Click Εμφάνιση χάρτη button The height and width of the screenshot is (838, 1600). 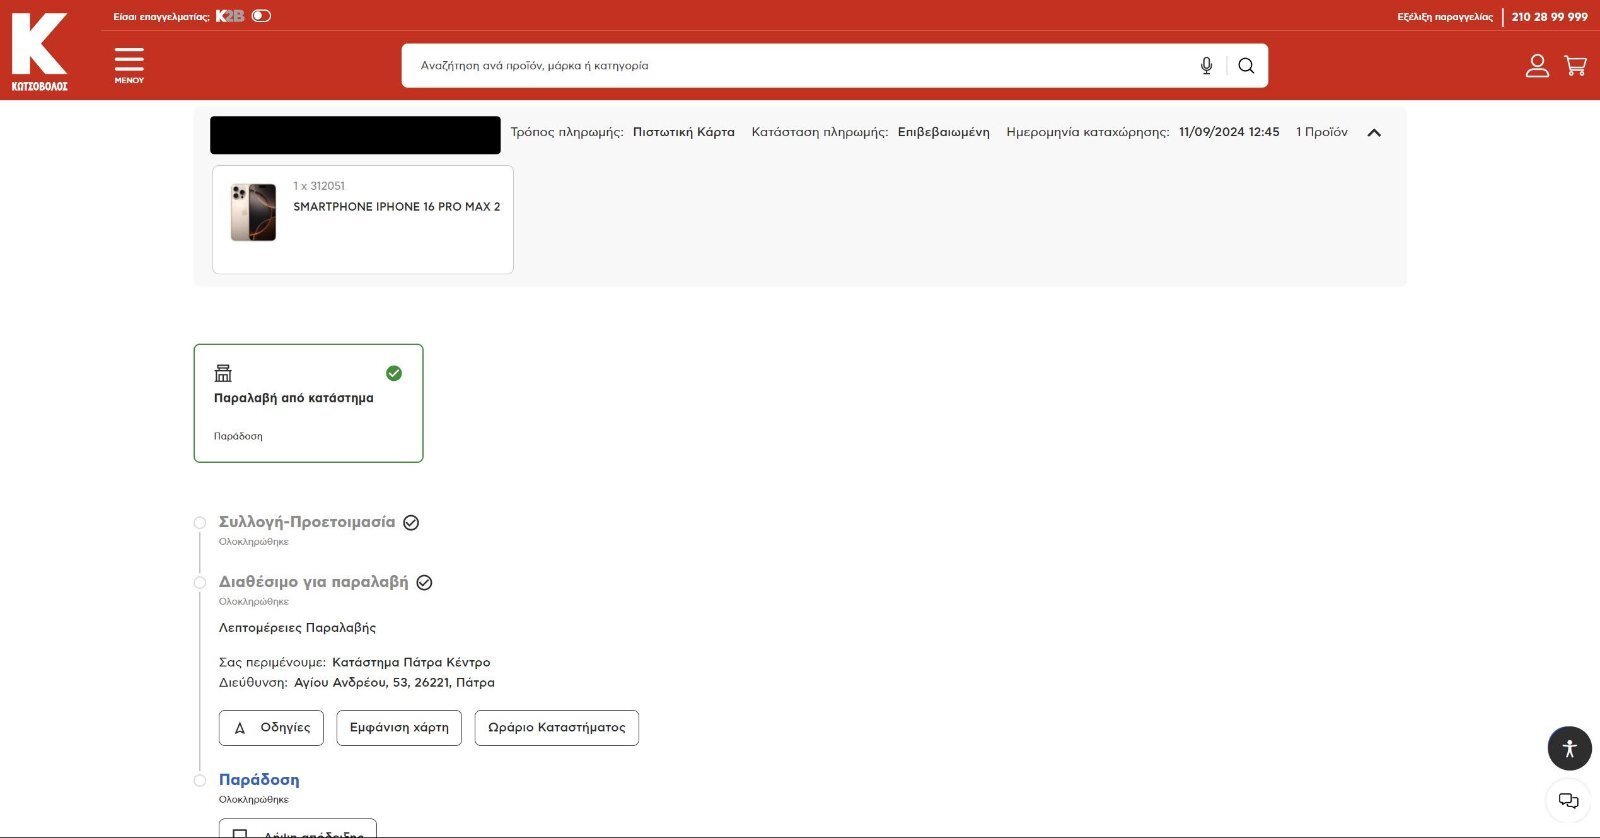click(399, 728)
